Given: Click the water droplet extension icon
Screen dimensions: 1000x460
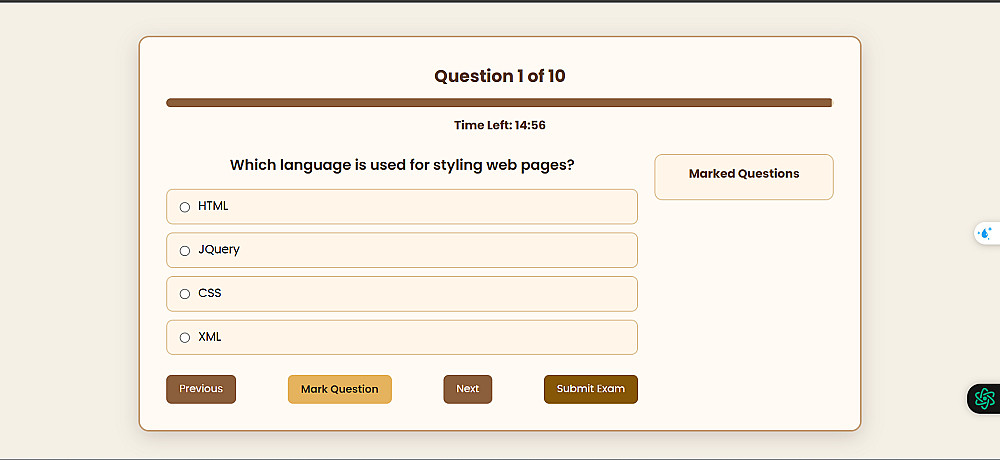Looking at the screenshot, I should [986, 233].
